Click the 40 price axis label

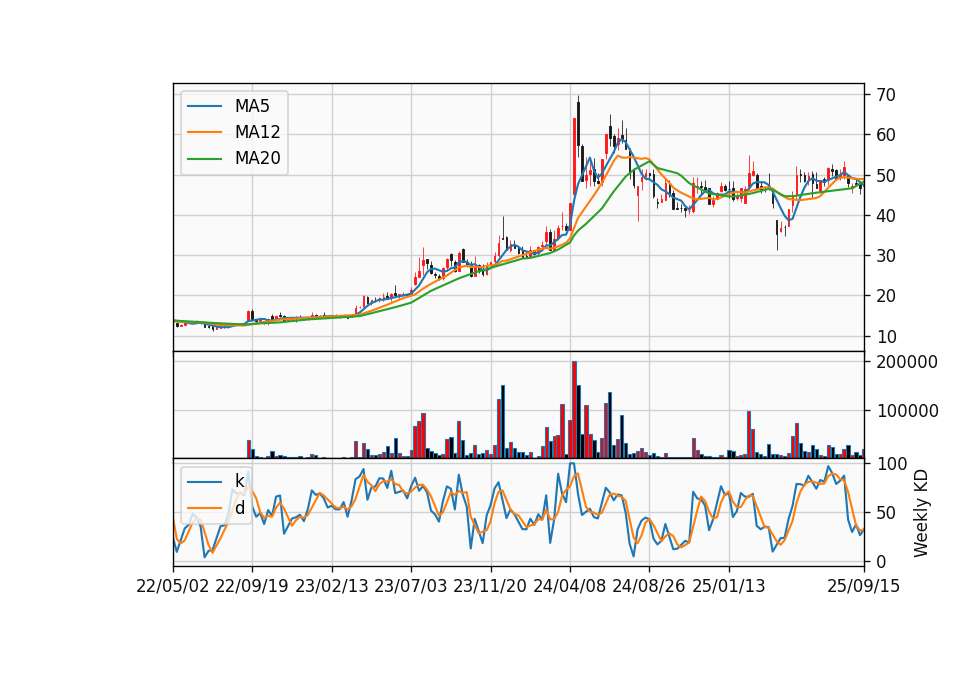click(x=886, y=216)
